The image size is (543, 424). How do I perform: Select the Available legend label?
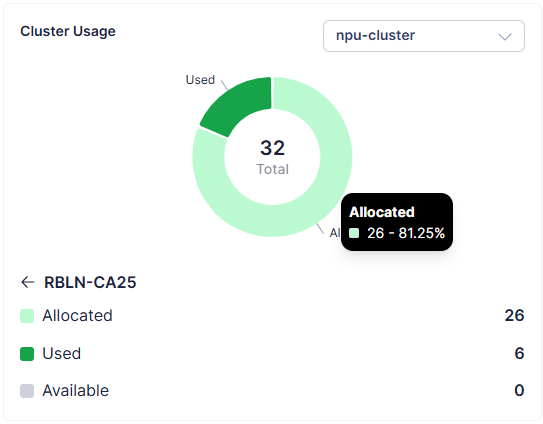75,390
